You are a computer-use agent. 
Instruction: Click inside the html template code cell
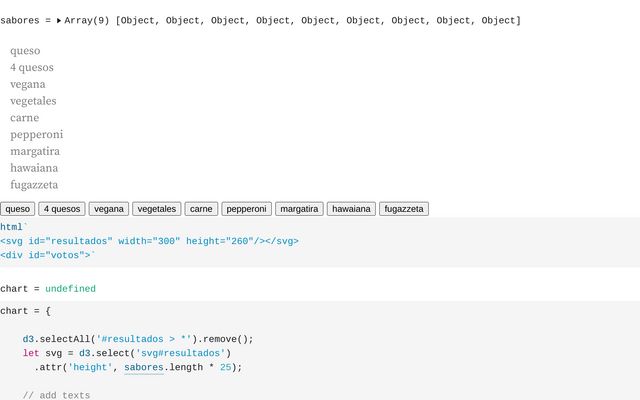click(x=150, y=241)
